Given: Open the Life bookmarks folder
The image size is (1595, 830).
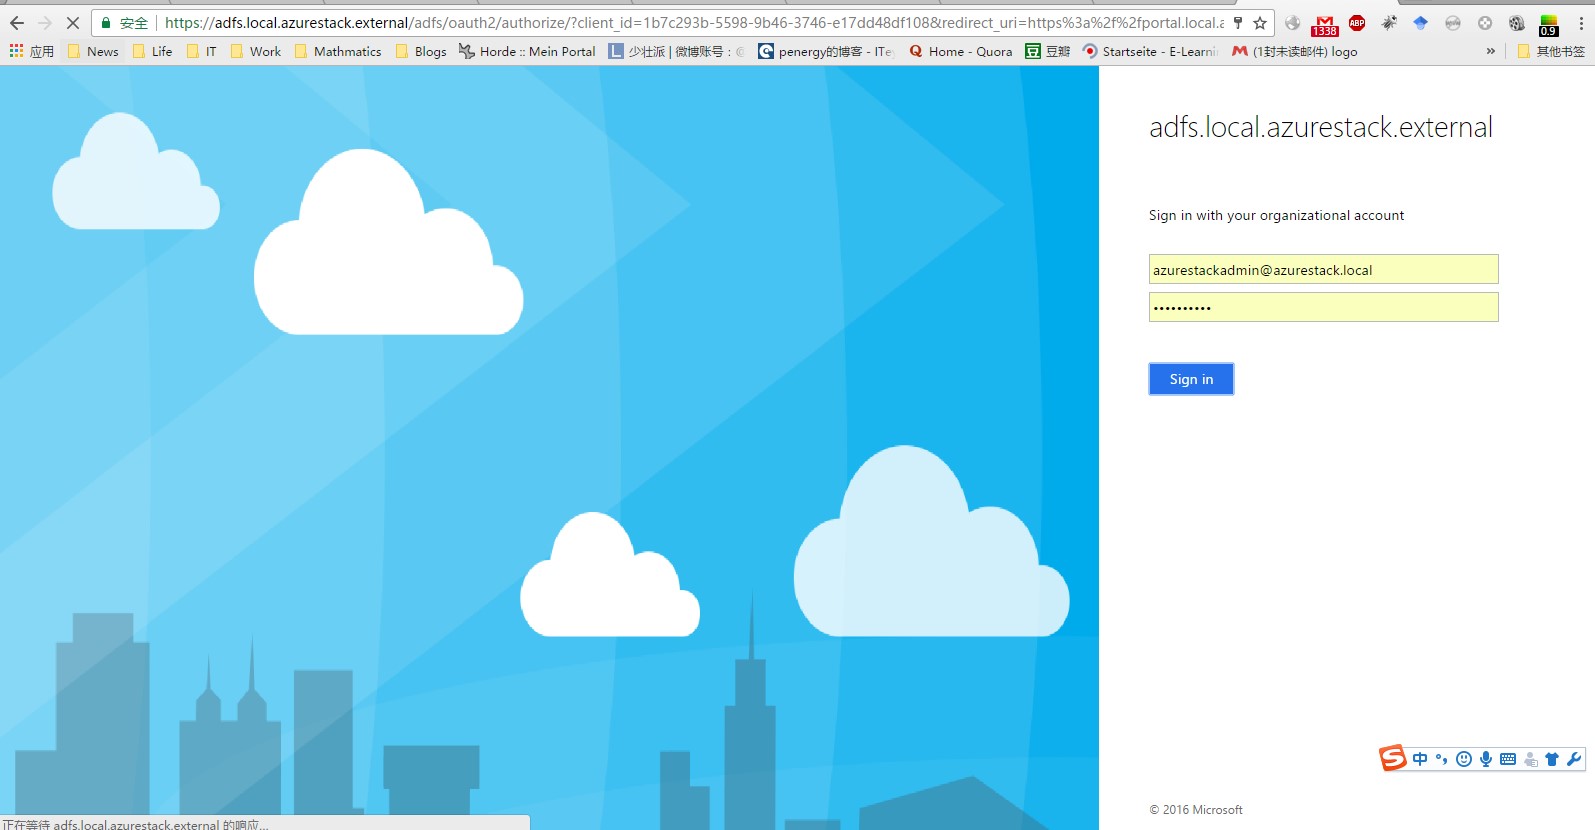Looking at the screenshot, I should click(152, 51).
